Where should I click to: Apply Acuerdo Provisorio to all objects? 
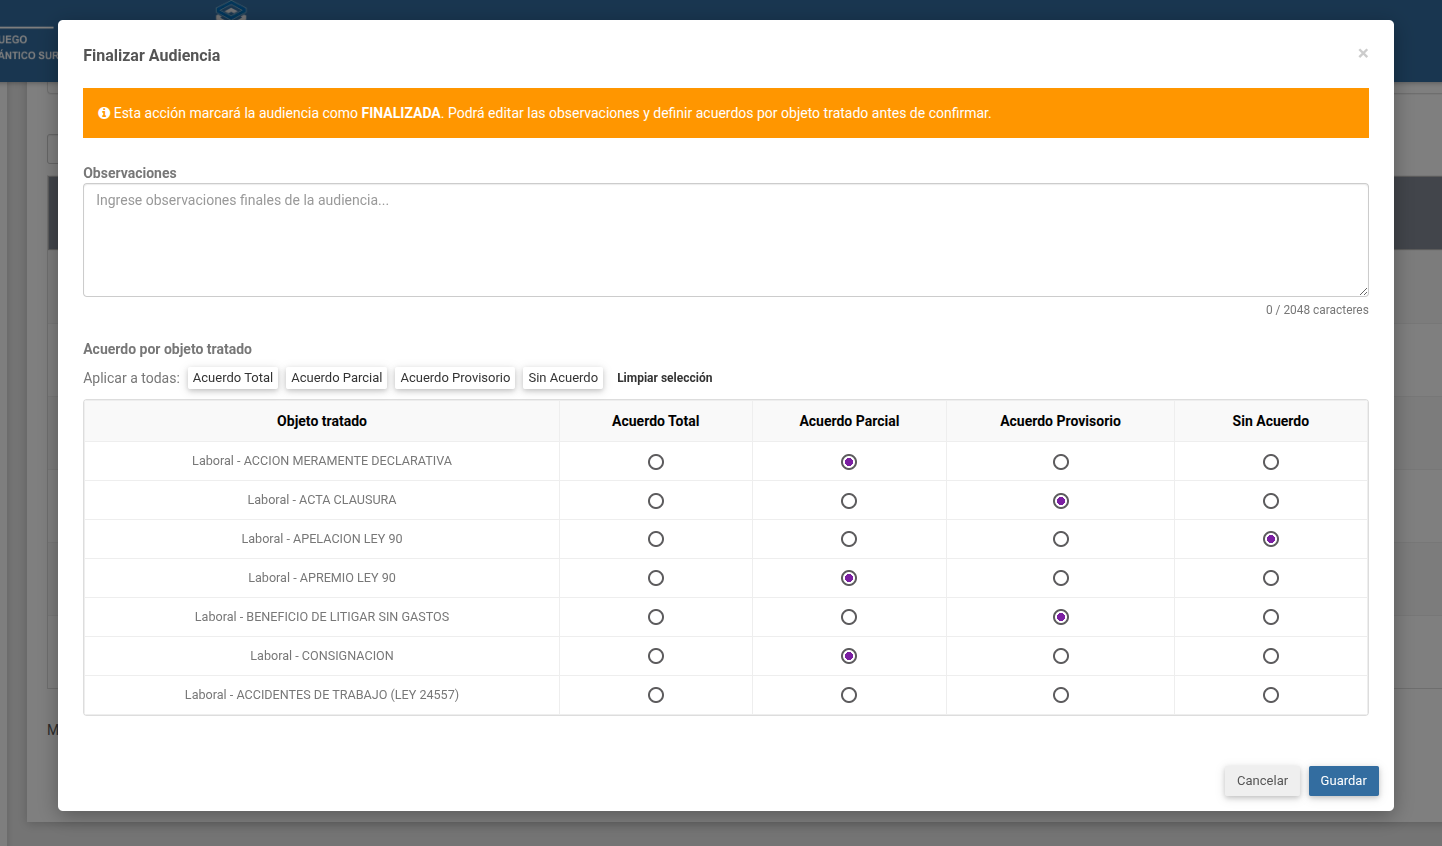coord(455,378)
